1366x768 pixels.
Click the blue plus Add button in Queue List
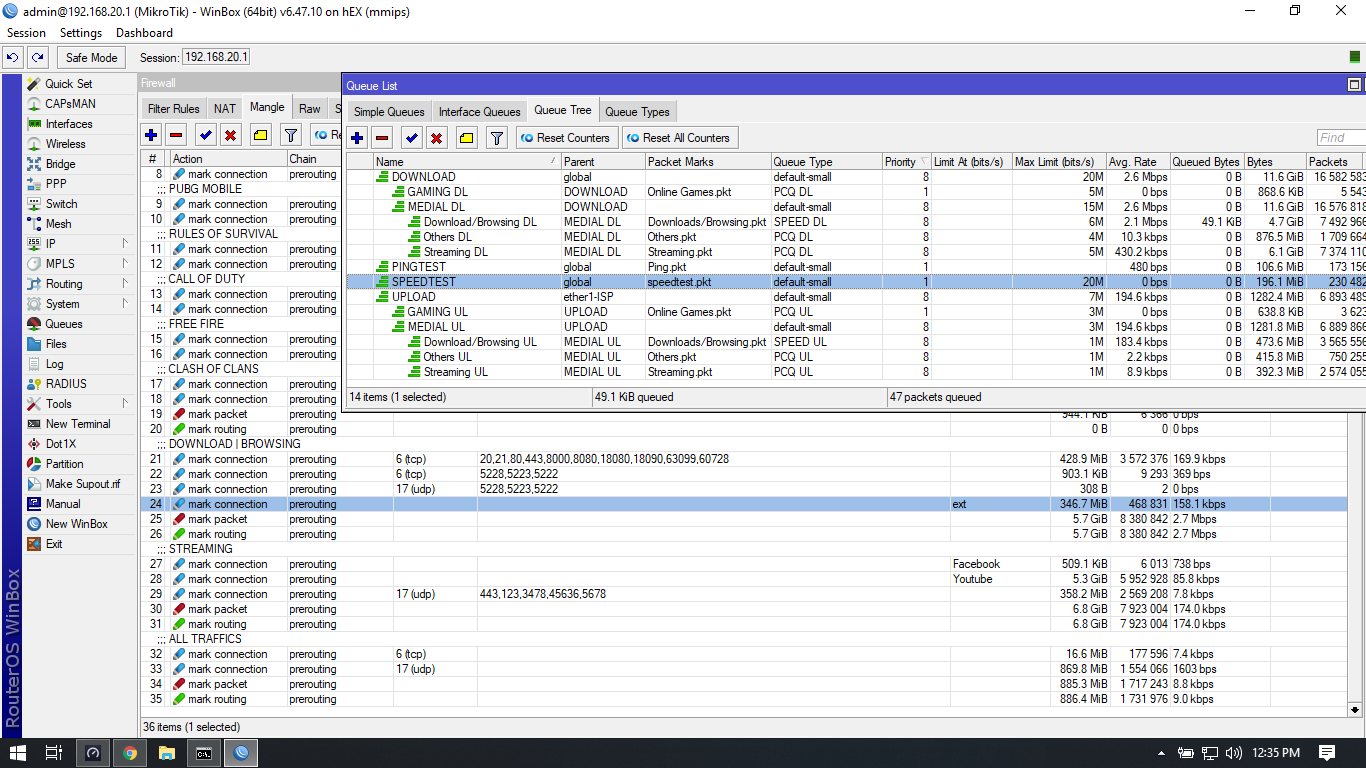(x=357, y=138)
